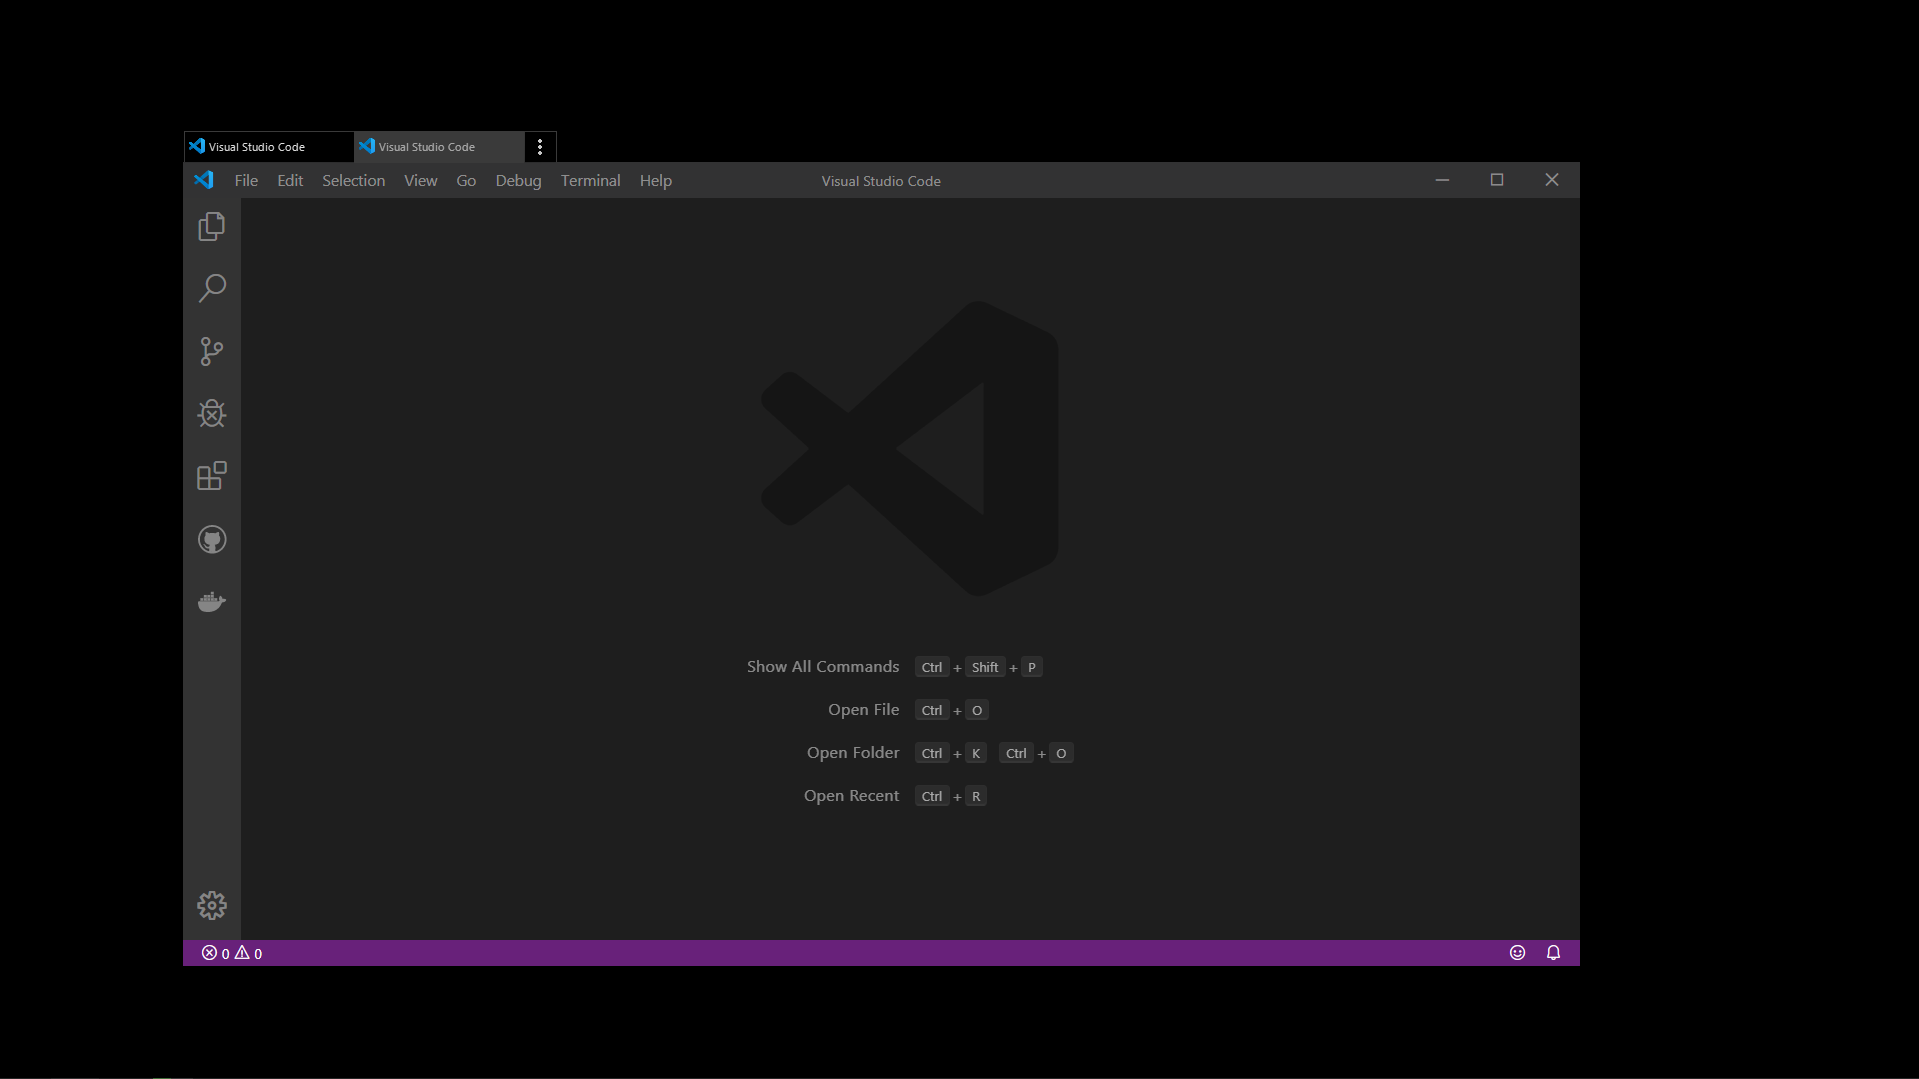1919x1079 pixels.
Task: Open the Go menu
Action: pyautogui.click(x=466, y=181)
